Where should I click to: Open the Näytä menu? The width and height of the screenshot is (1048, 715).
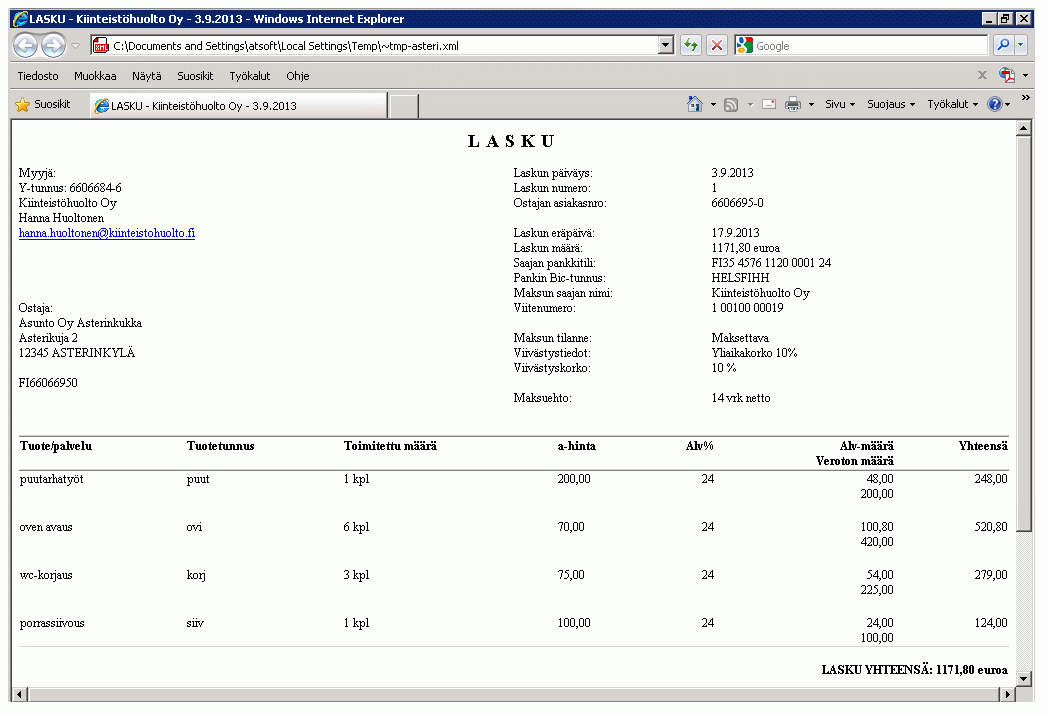coord(146,76)
